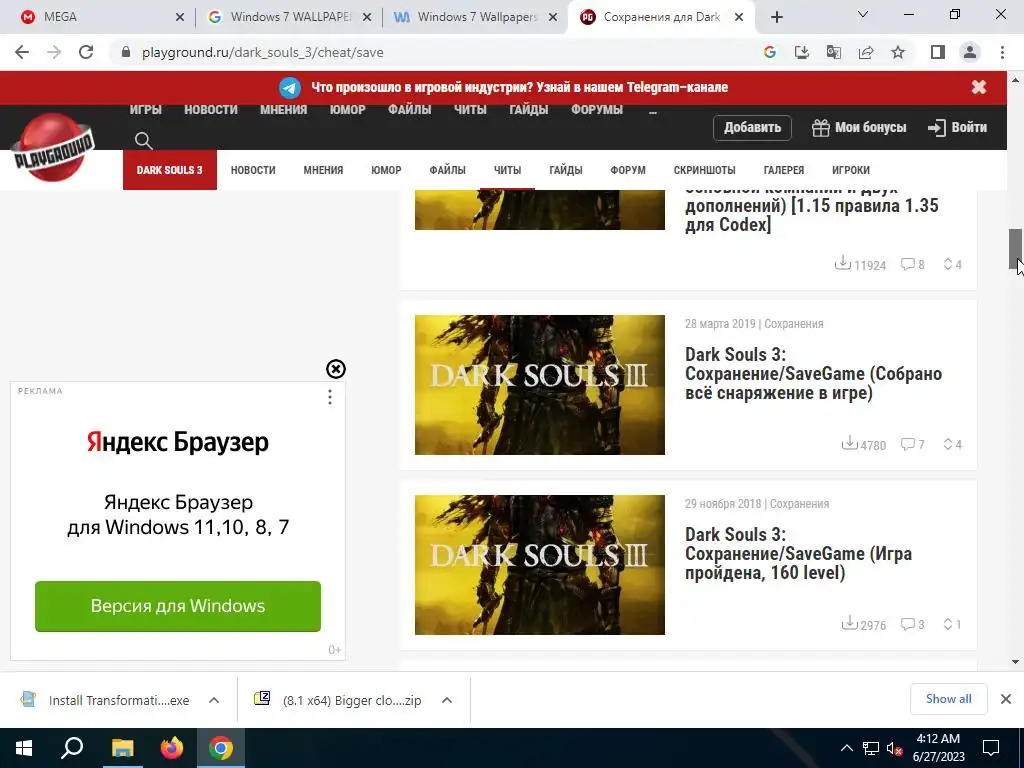Open the translate page icon
1024x768 pixels.
point(834,52)
